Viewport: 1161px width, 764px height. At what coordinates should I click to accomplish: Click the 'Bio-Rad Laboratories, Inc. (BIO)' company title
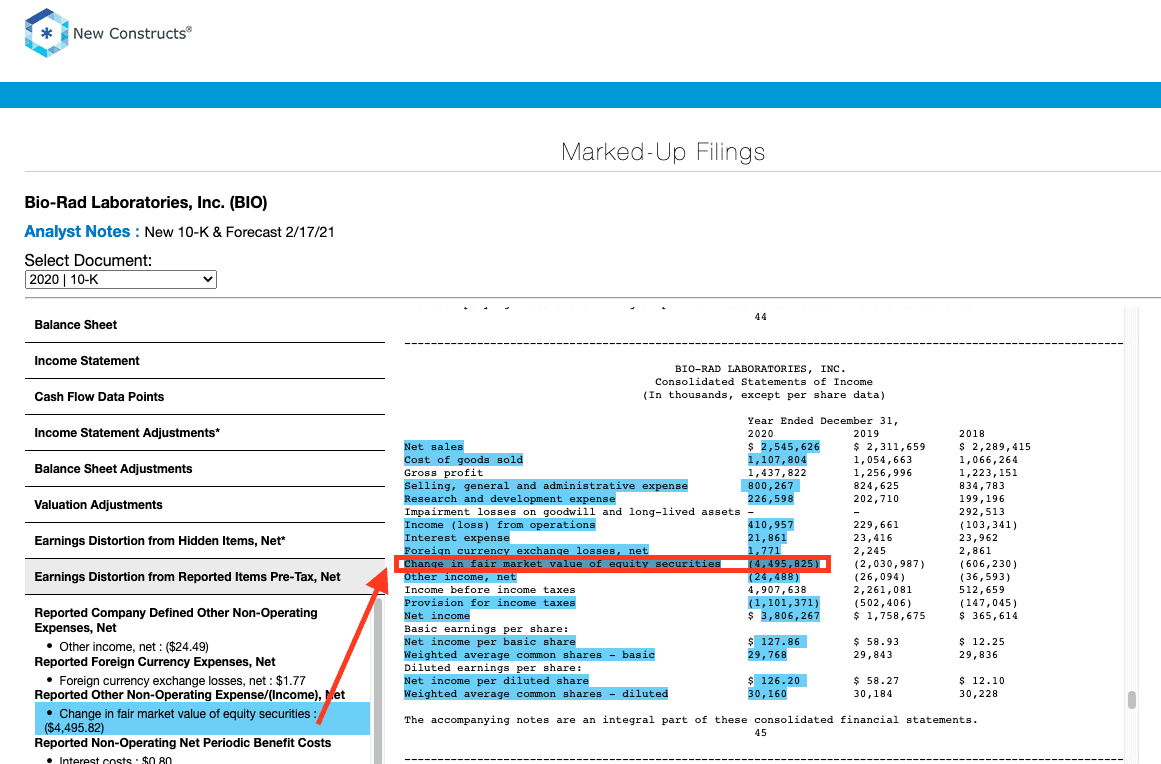tap(146, 203)
